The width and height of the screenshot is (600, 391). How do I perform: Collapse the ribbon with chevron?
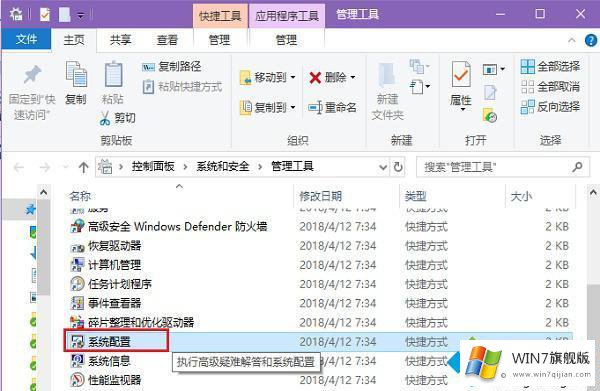[572, 40]
